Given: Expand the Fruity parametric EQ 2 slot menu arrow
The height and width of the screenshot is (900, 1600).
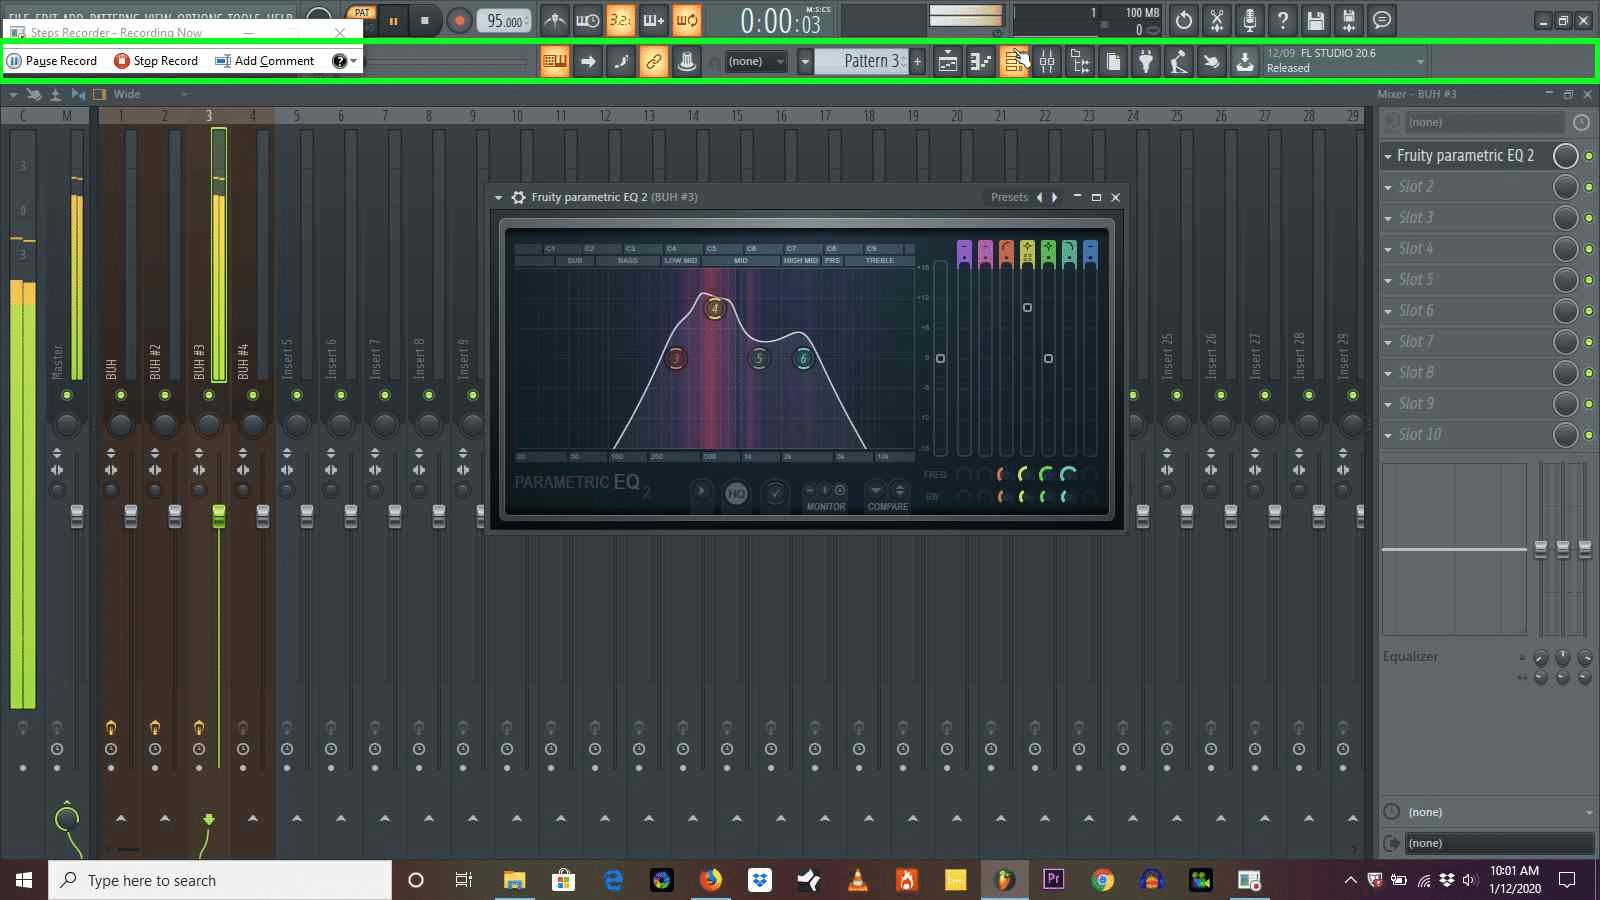Looking at the screenshot, I should 1388,156.
